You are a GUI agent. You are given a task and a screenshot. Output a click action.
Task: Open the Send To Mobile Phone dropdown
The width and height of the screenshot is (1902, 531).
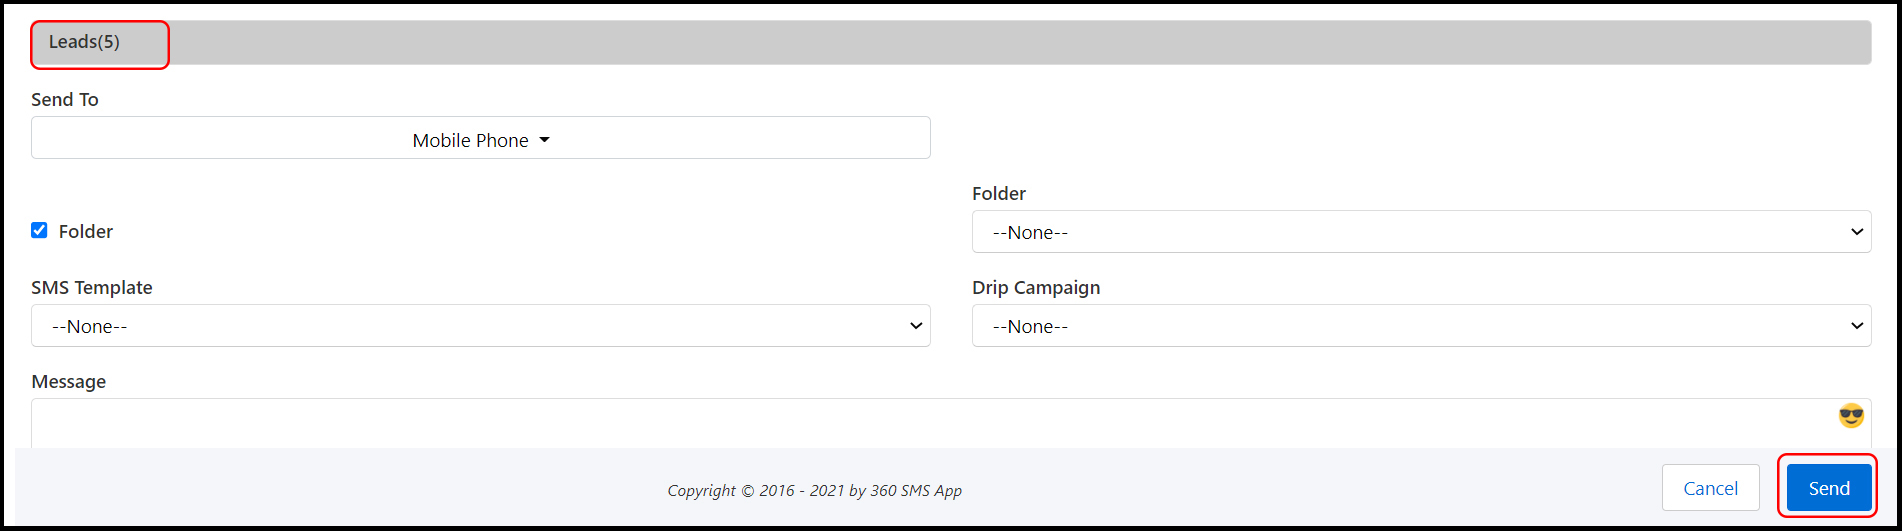[481, 138]
